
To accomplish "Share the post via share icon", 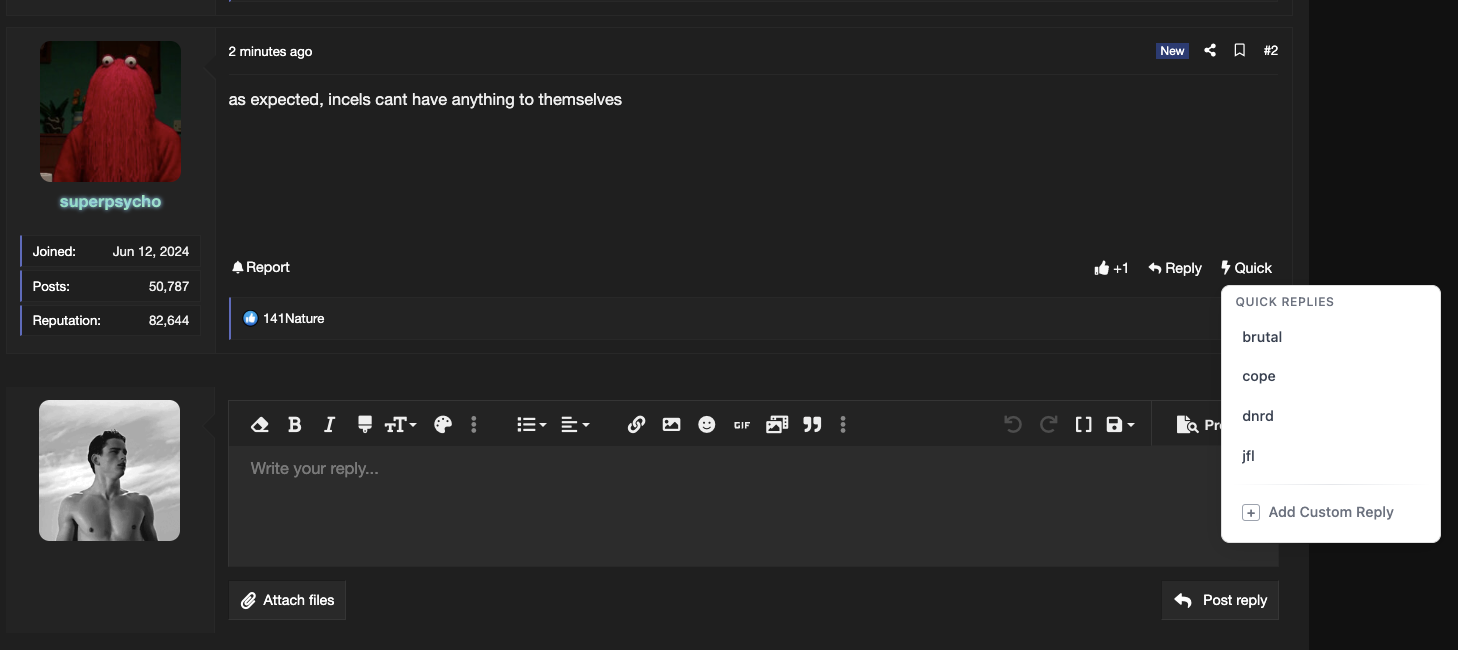I will coord(1210,50).
